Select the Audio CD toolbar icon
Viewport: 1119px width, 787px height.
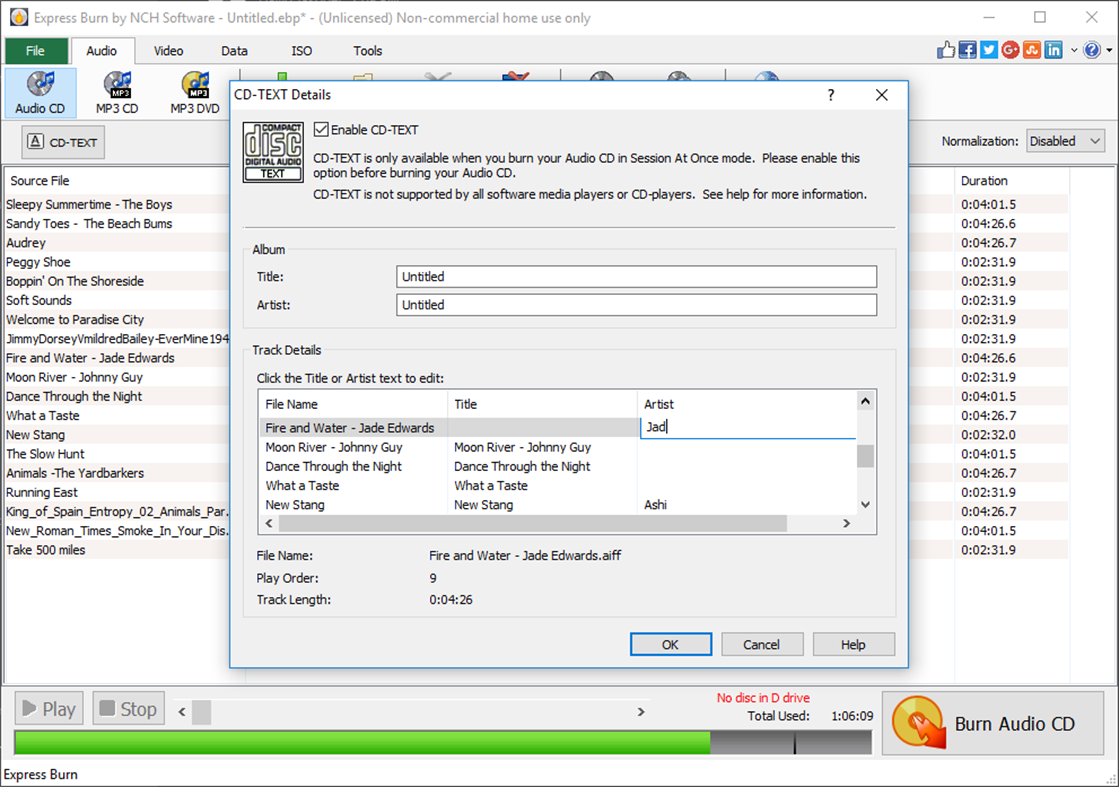[x=39, y=92]
